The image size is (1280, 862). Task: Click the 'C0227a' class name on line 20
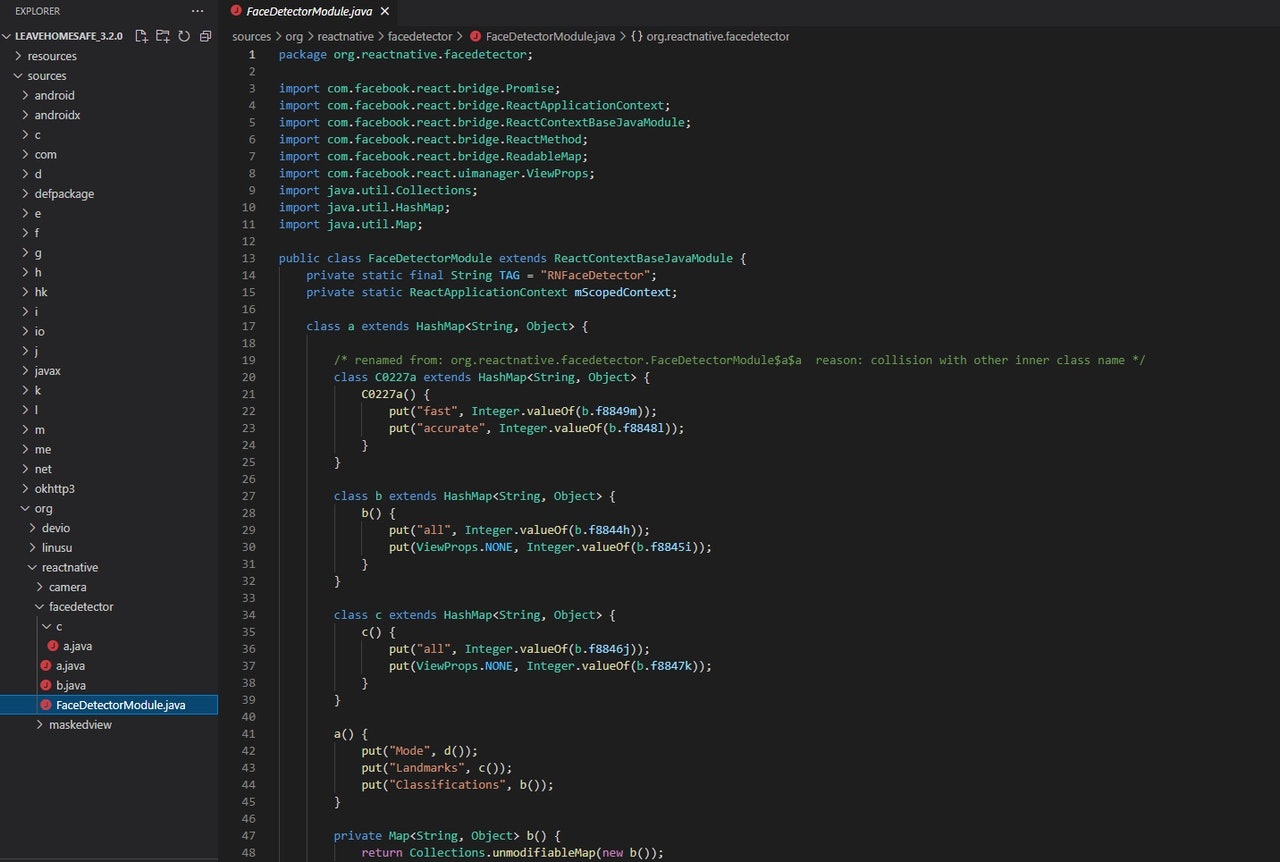pyautogui.click(x=395, y=377)
